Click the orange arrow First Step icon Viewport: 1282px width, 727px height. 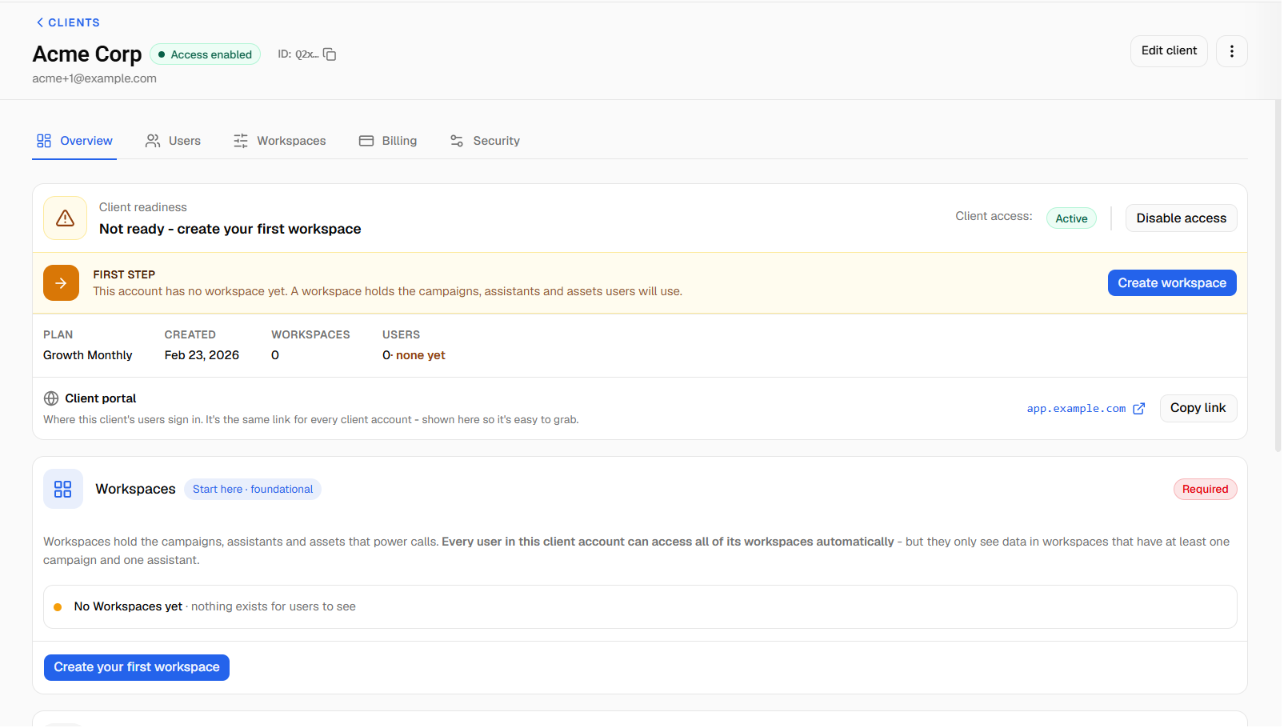point(61,283)
